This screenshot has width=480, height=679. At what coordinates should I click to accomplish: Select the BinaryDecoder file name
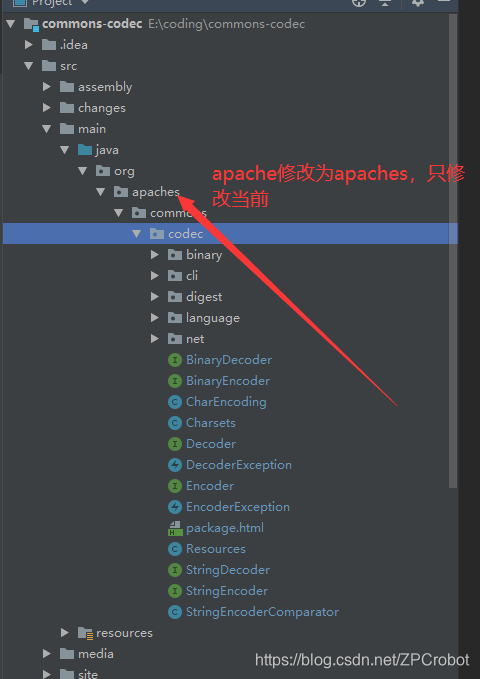tap(229, 360)
